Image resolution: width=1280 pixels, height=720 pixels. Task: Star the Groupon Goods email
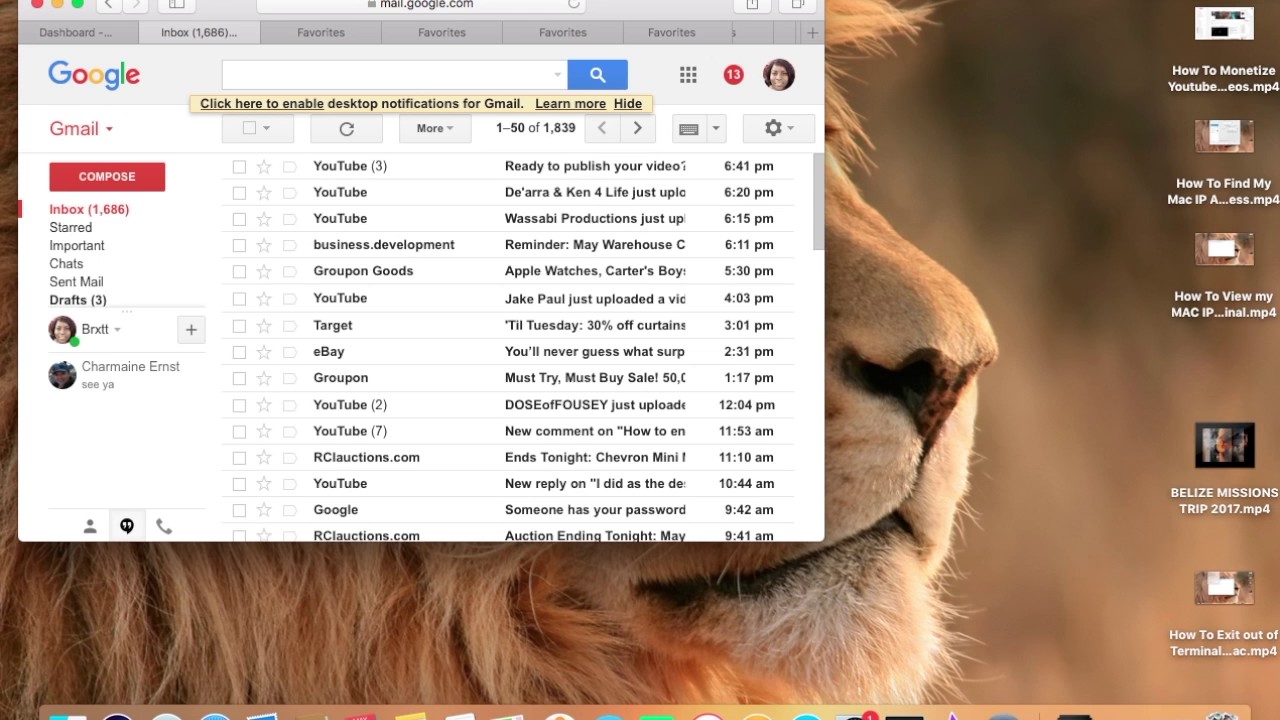pos(264,271)
